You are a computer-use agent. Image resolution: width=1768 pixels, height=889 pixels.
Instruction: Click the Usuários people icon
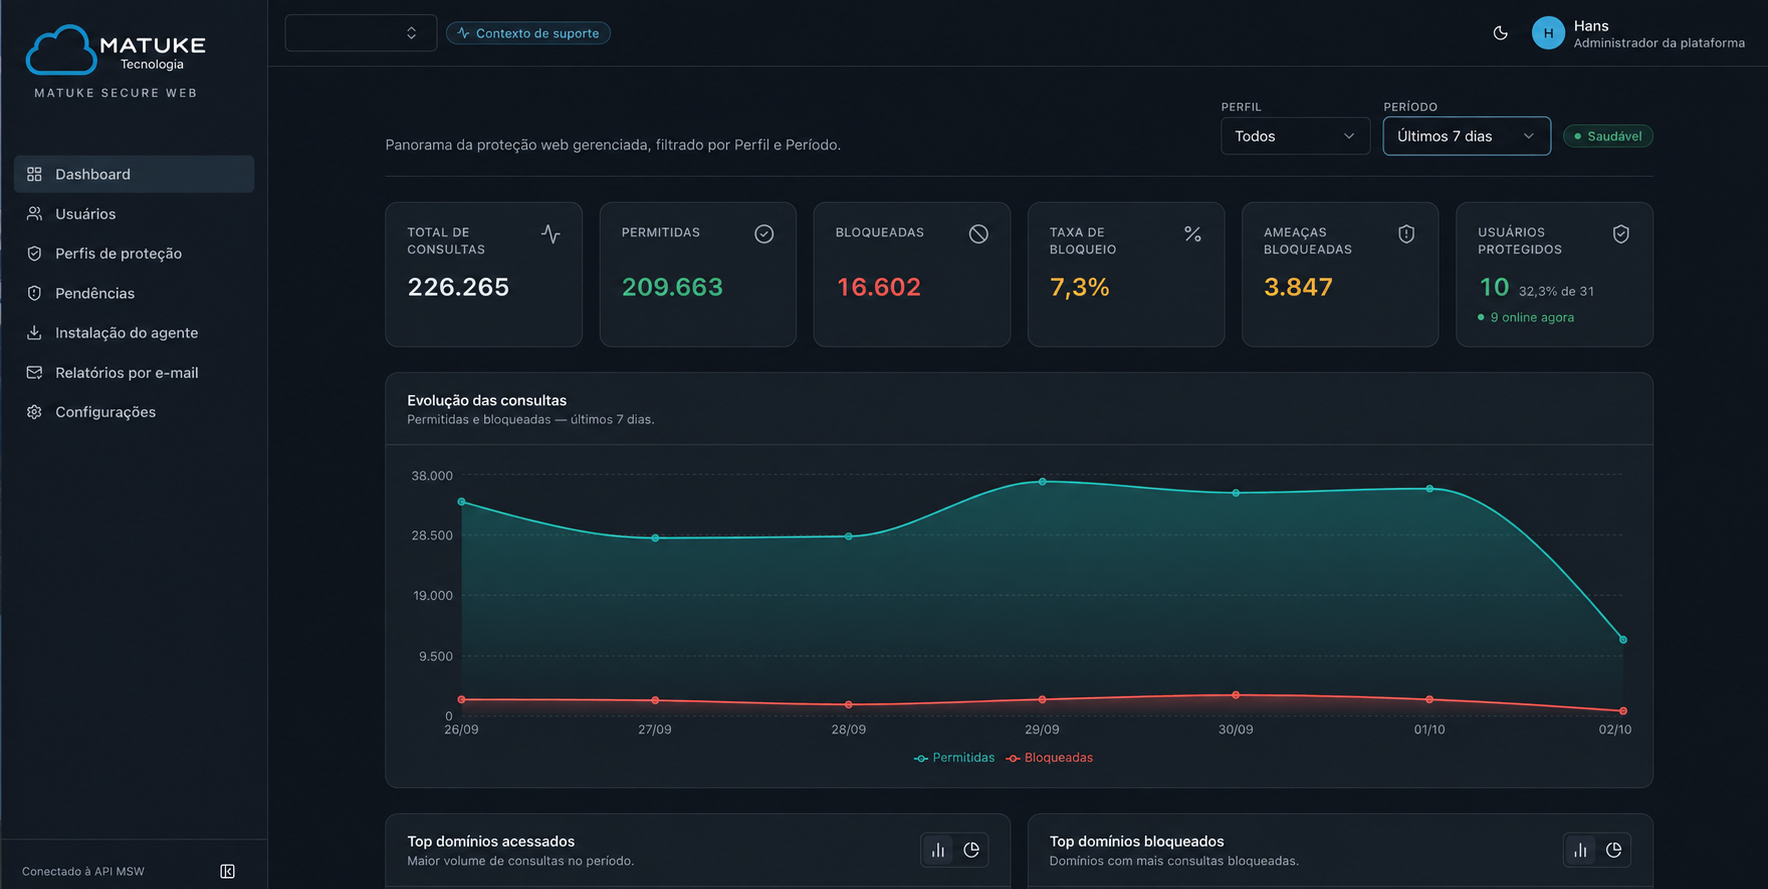[x=34, y=214]
